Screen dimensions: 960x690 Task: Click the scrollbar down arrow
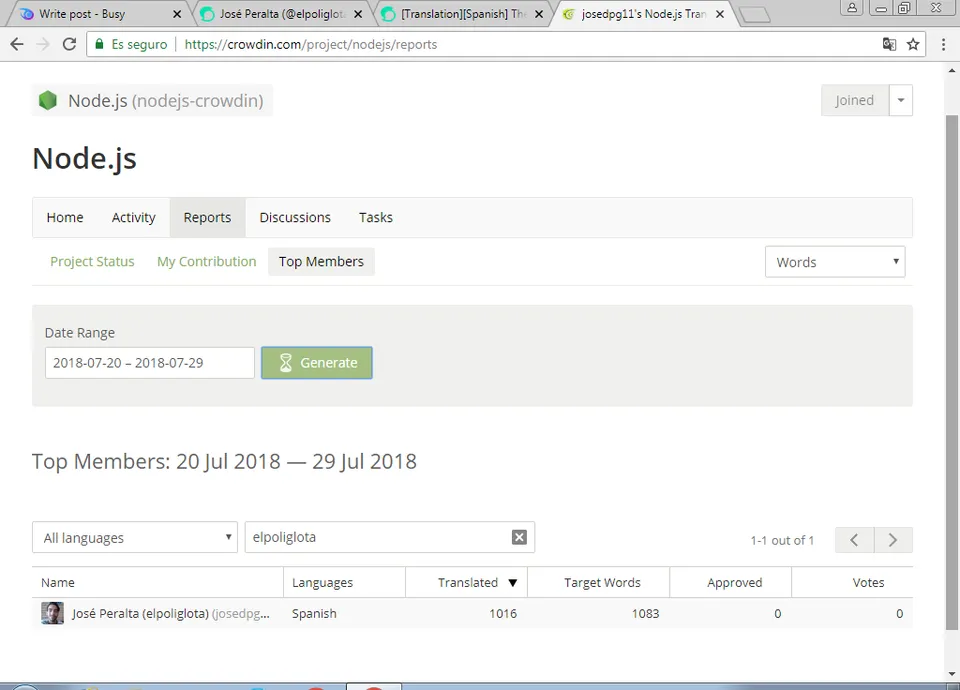[x=951, y=674]
